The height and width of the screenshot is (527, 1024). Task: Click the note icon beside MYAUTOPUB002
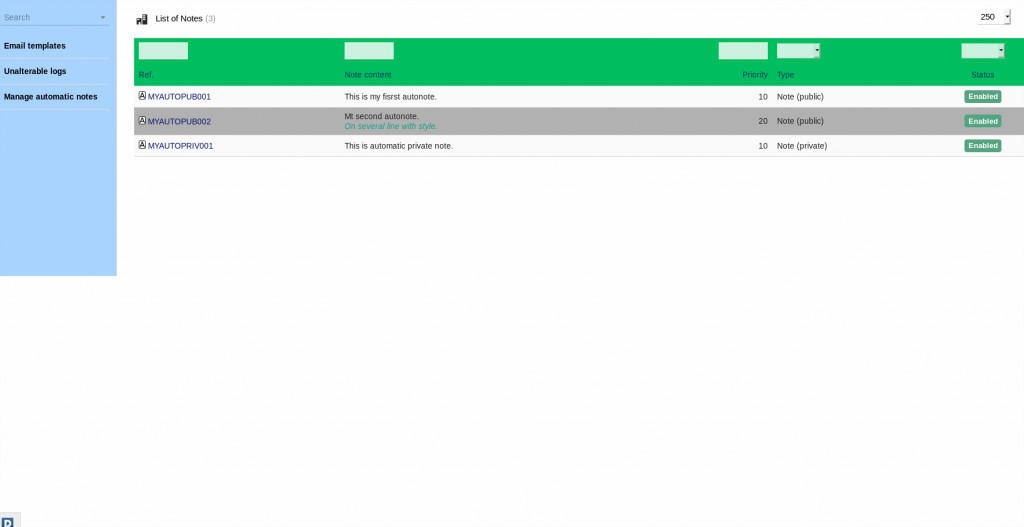[142, 121]
